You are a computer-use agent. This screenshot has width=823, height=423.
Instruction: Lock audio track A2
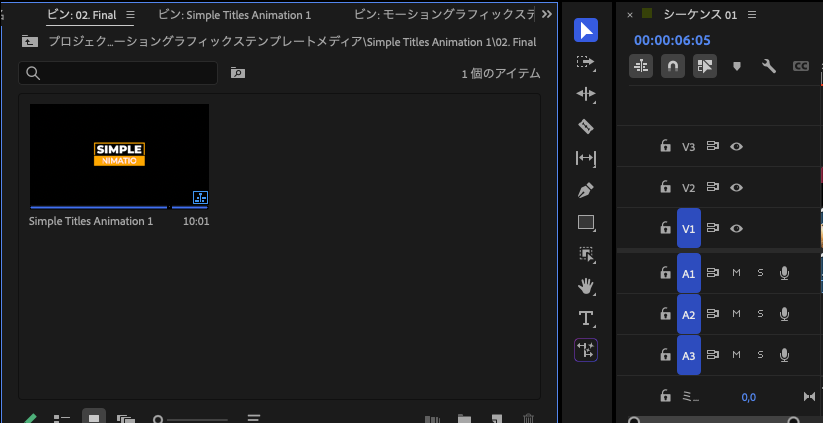coord(665,314)
